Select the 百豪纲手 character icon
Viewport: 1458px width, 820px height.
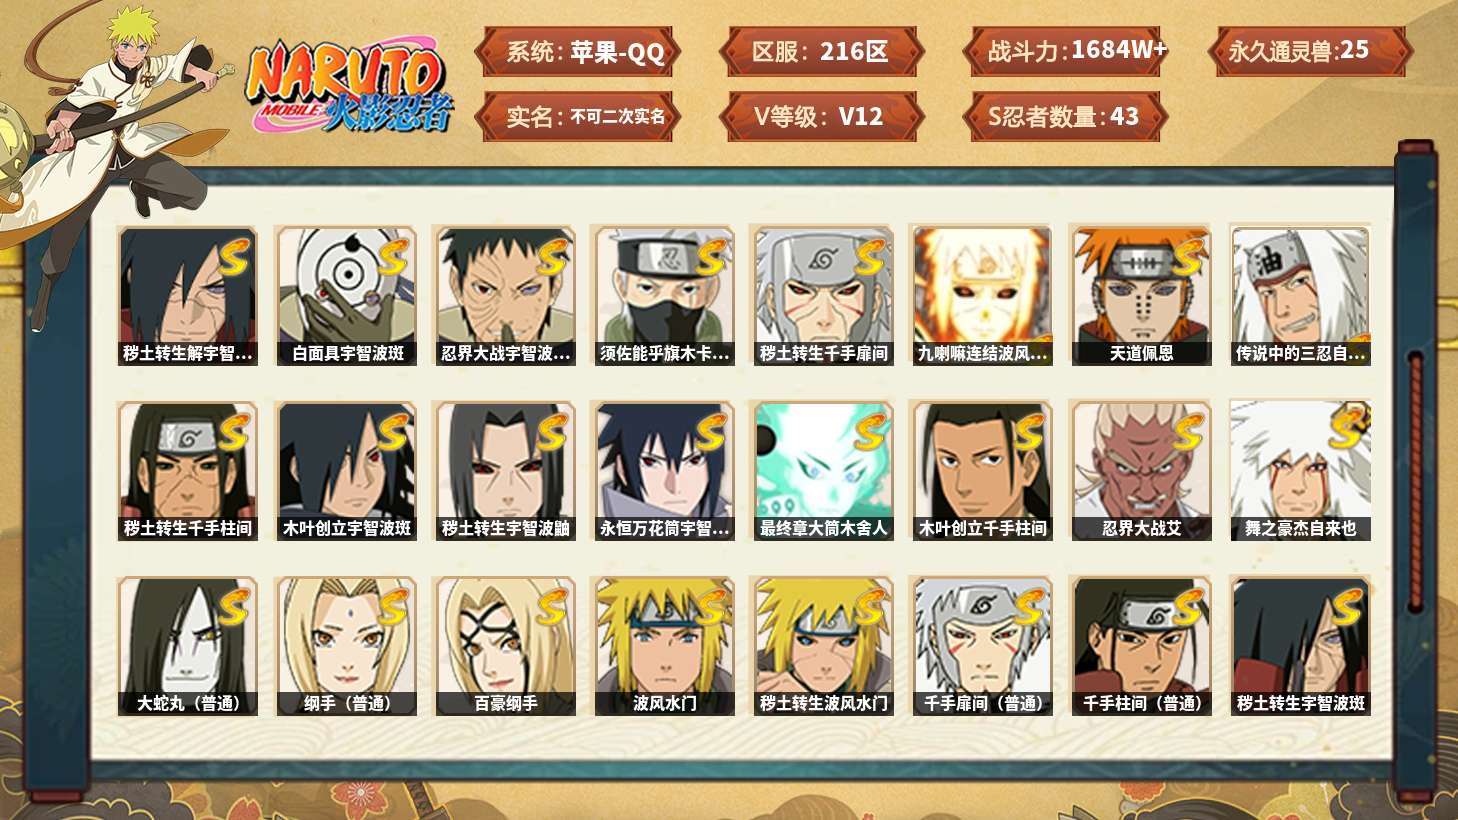pyautogui.click(x=505, y=646)
